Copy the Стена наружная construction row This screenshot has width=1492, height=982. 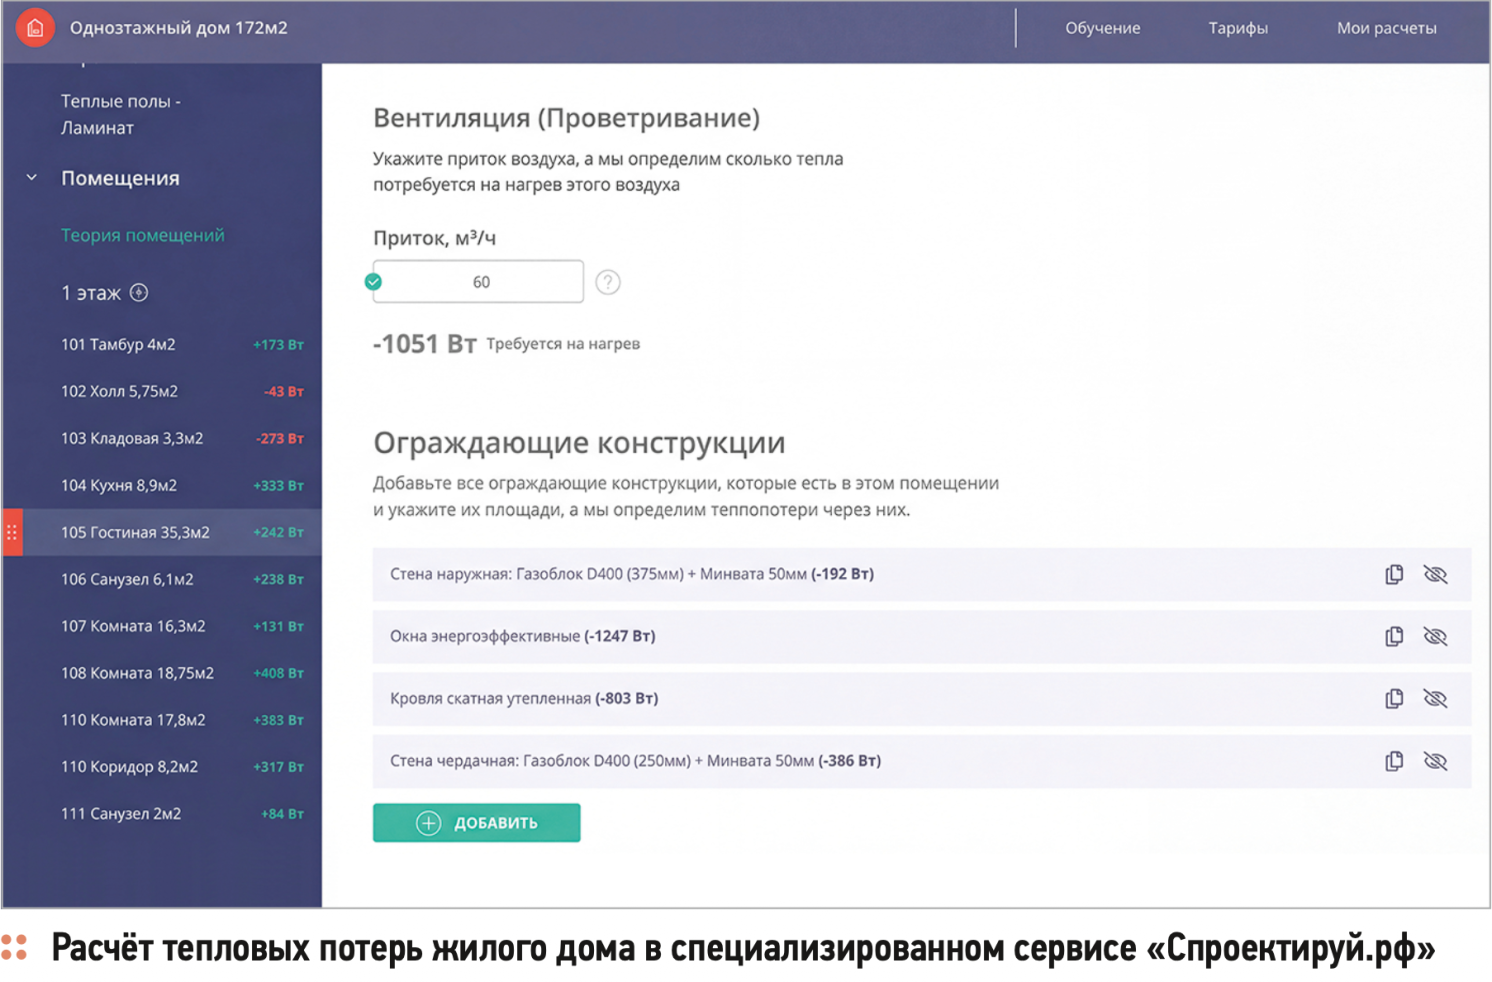[1394, 575]
